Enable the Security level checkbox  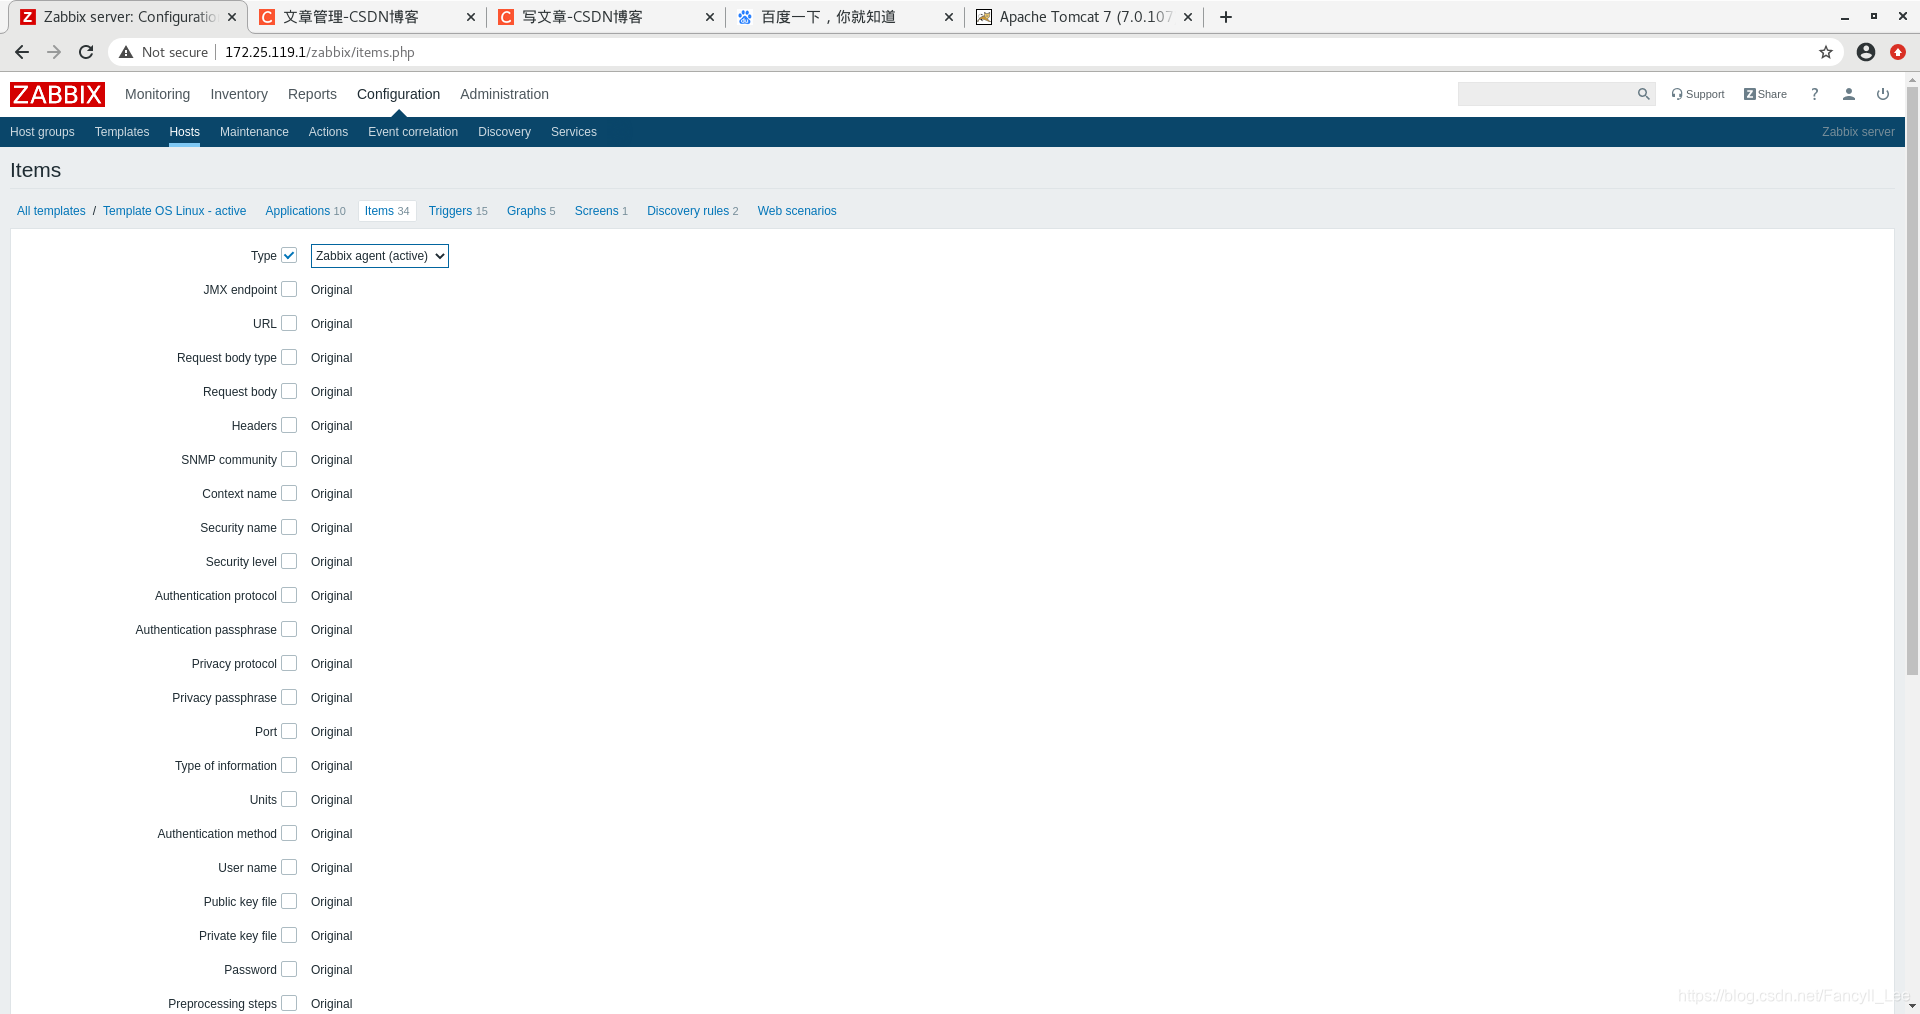pos(289,561)
